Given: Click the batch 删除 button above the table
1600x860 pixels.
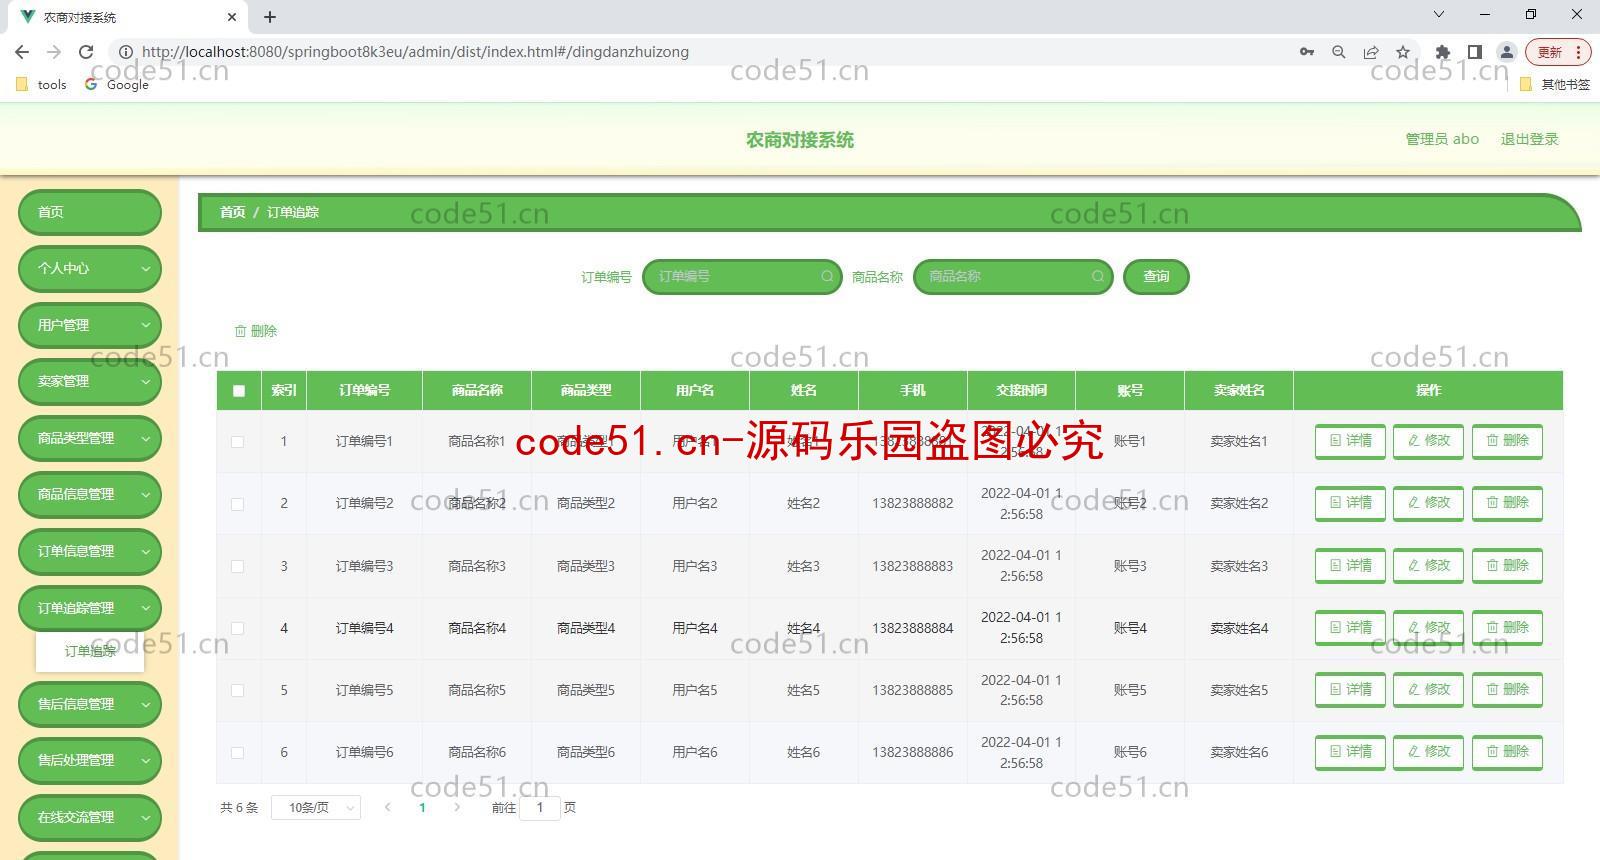Looking at the screenshot, I should click(x=256, y=331).
